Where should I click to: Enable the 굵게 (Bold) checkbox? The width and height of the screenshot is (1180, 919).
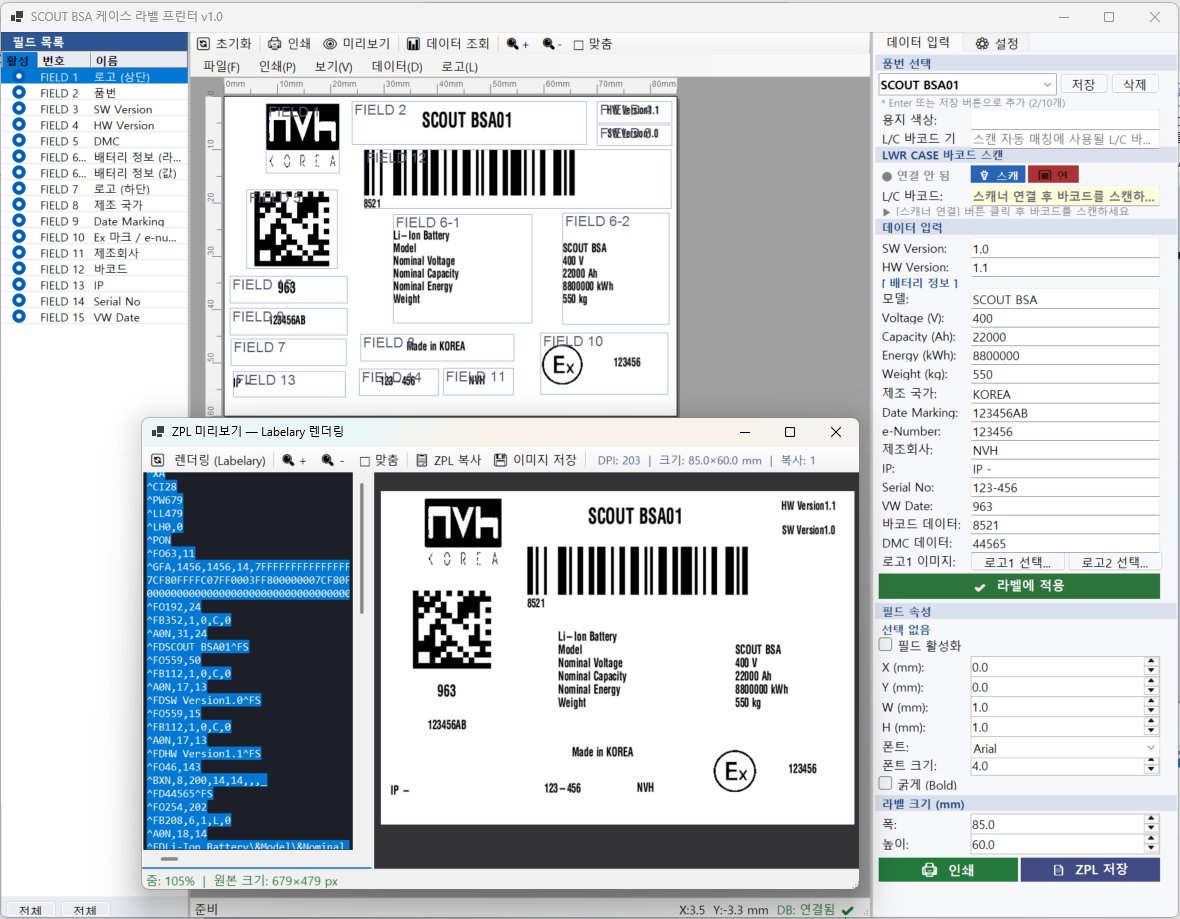pos(886,784)
